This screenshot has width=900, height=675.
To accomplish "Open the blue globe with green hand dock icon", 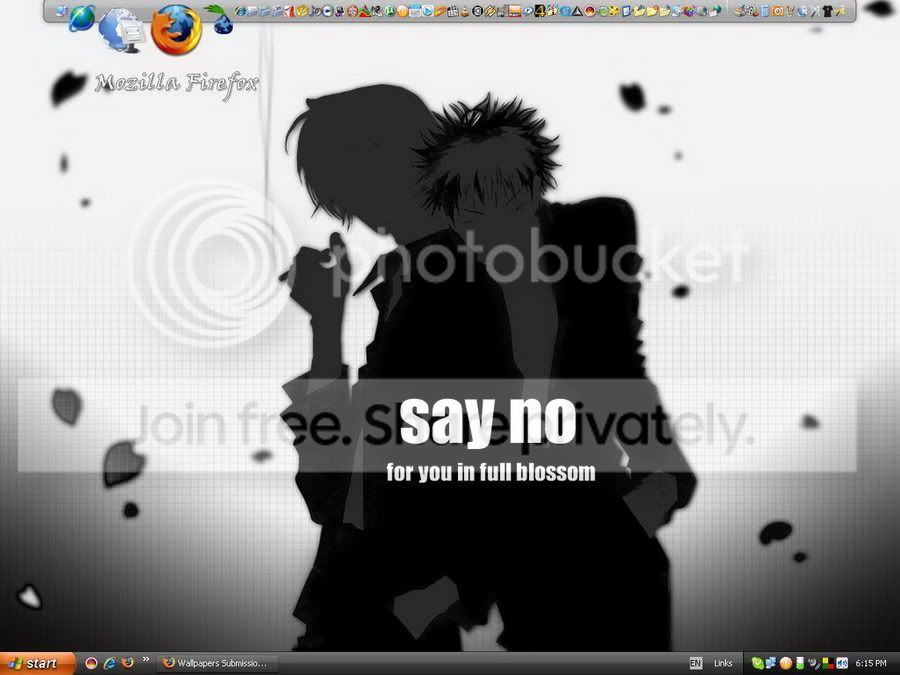I will [221, 20].
